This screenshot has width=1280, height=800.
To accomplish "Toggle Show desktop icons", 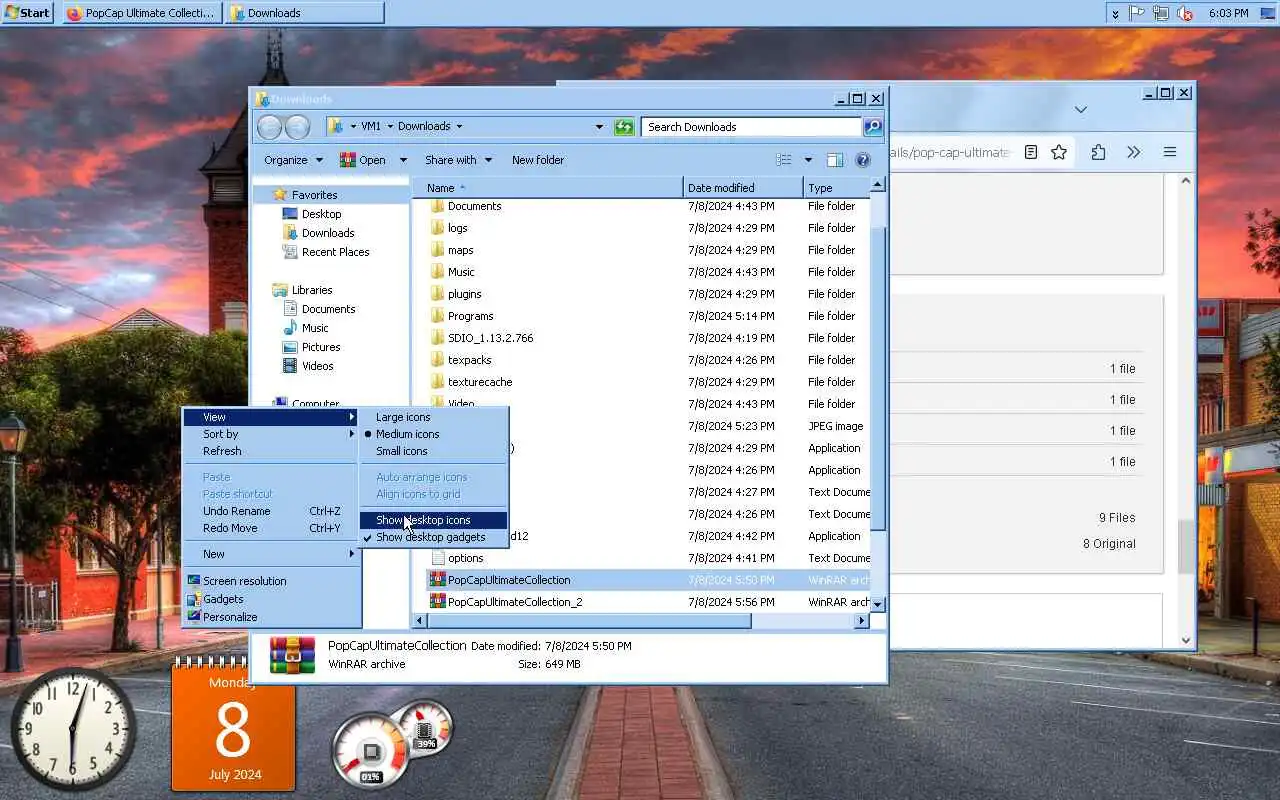I will coord(434,520).
